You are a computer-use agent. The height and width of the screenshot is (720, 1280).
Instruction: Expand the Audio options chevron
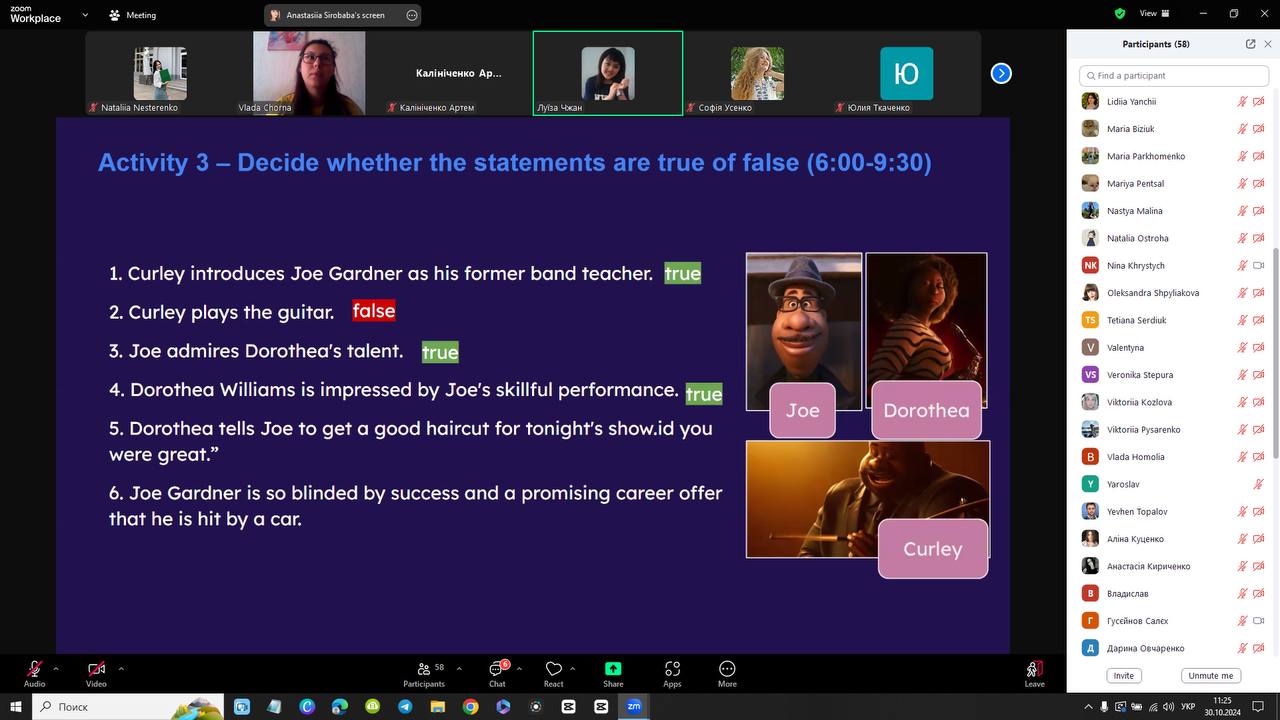tap(56, 668)
